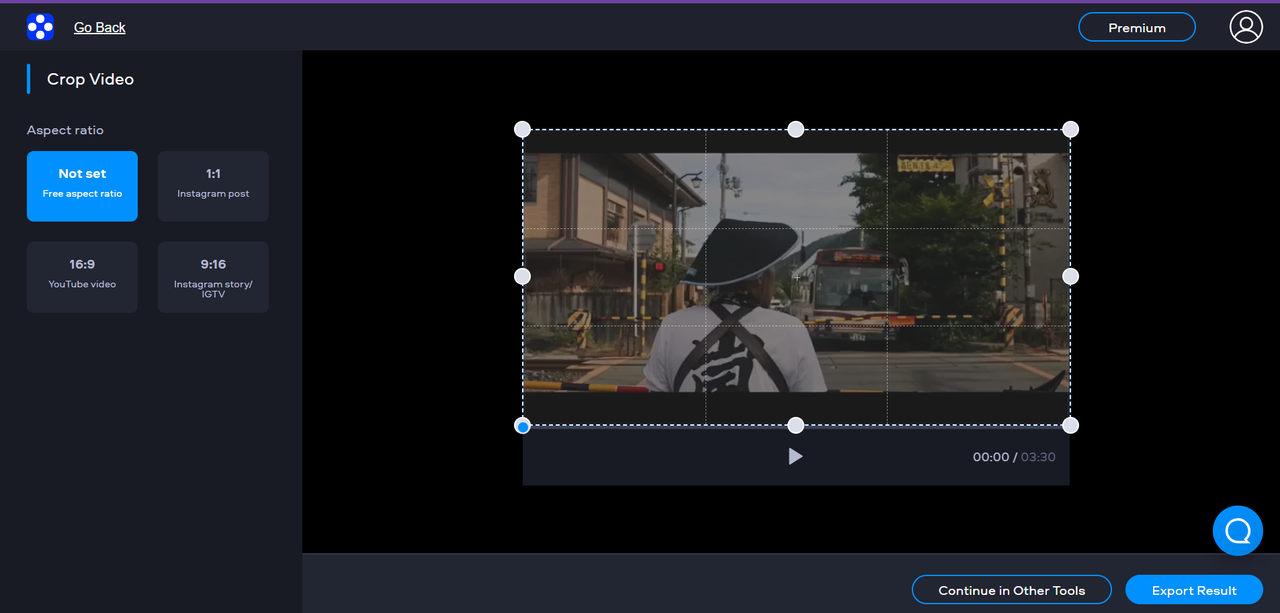Choose 9:16 Instagram story ratio
1280x613 pixels.
213,277
